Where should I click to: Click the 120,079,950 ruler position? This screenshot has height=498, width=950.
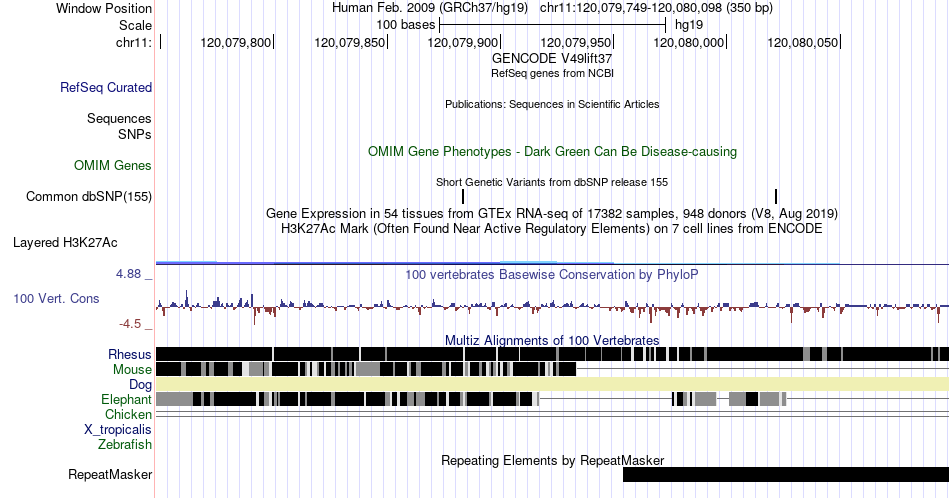(576, 42)
